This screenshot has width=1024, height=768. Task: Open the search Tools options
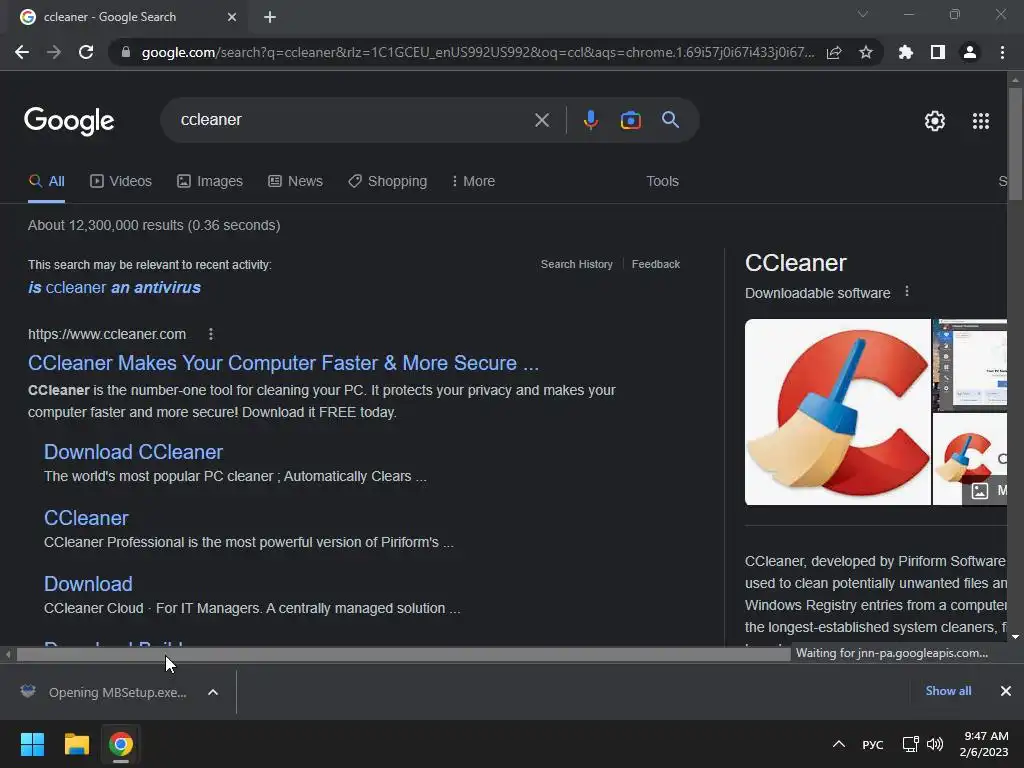pyautogui.click(x=662, y=182)
